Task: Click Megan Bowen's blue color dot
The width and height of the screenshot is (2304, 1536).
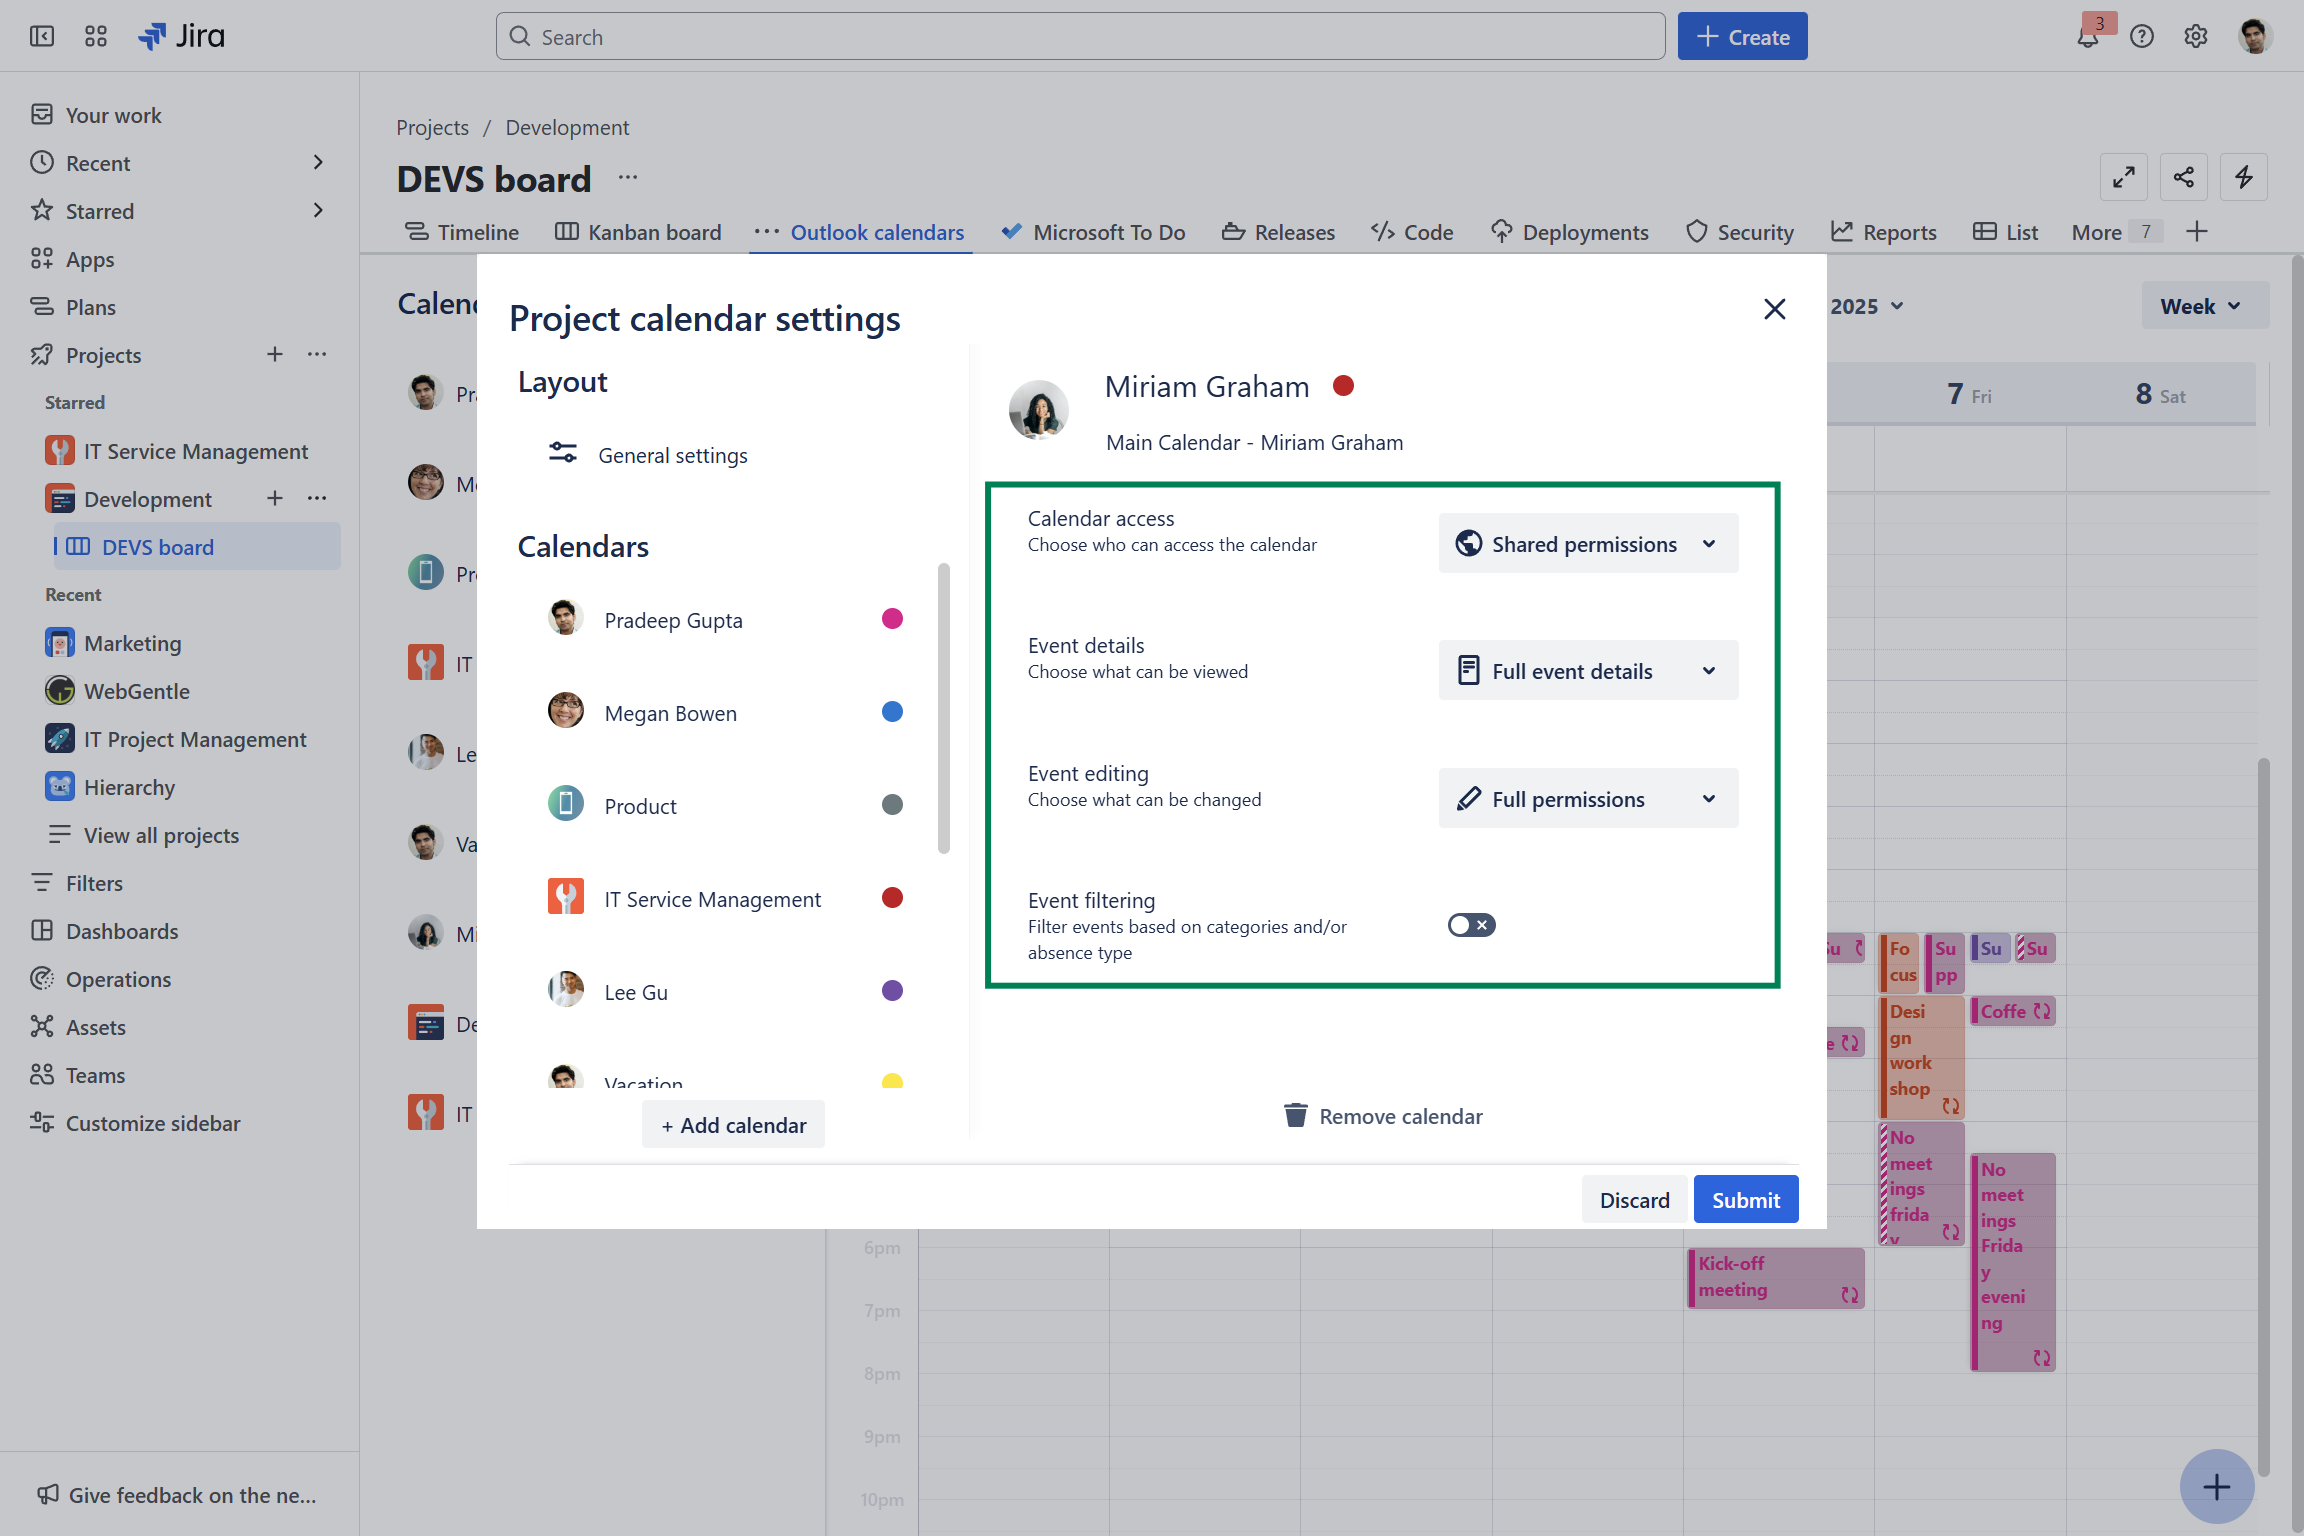Action: (x=892, y=712)
